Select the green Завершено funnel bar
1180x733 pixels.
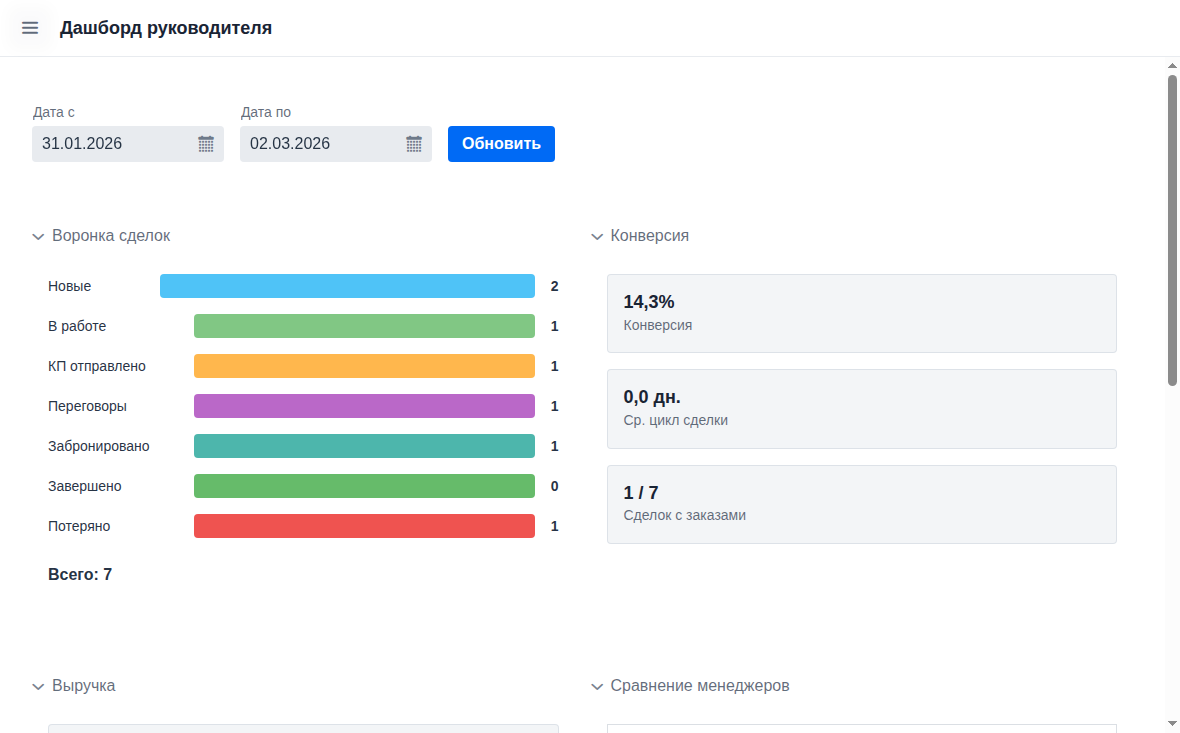[364, 486]
